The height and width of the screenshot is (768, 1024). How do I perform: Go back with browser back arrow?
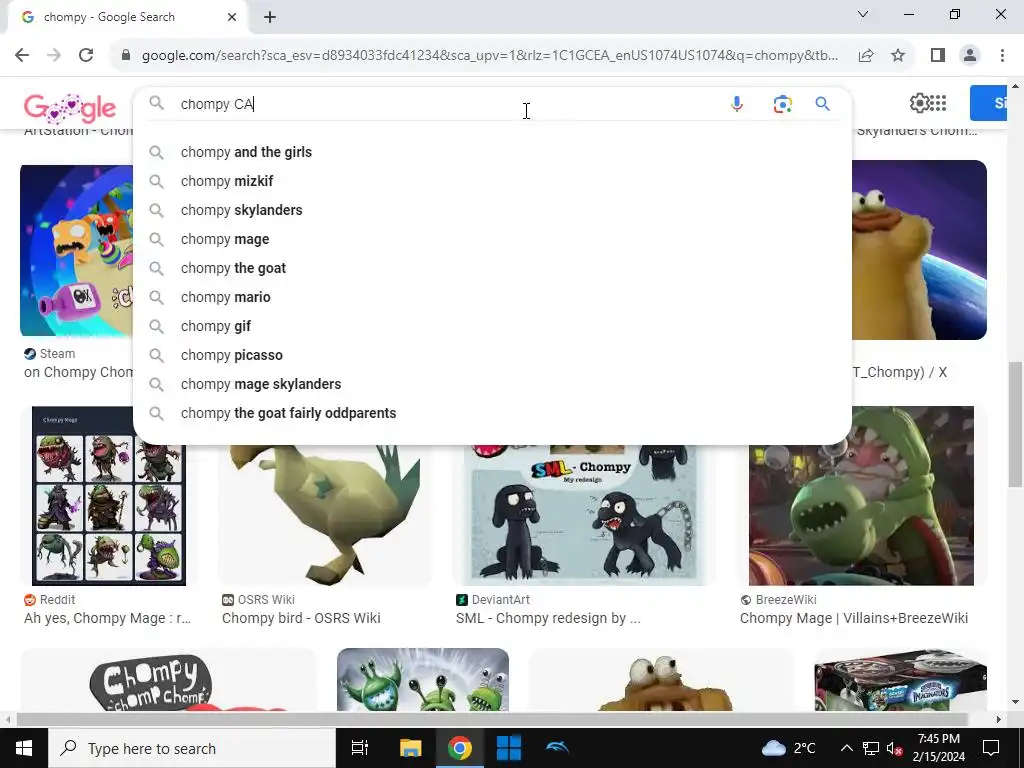[x=22, y=56]
